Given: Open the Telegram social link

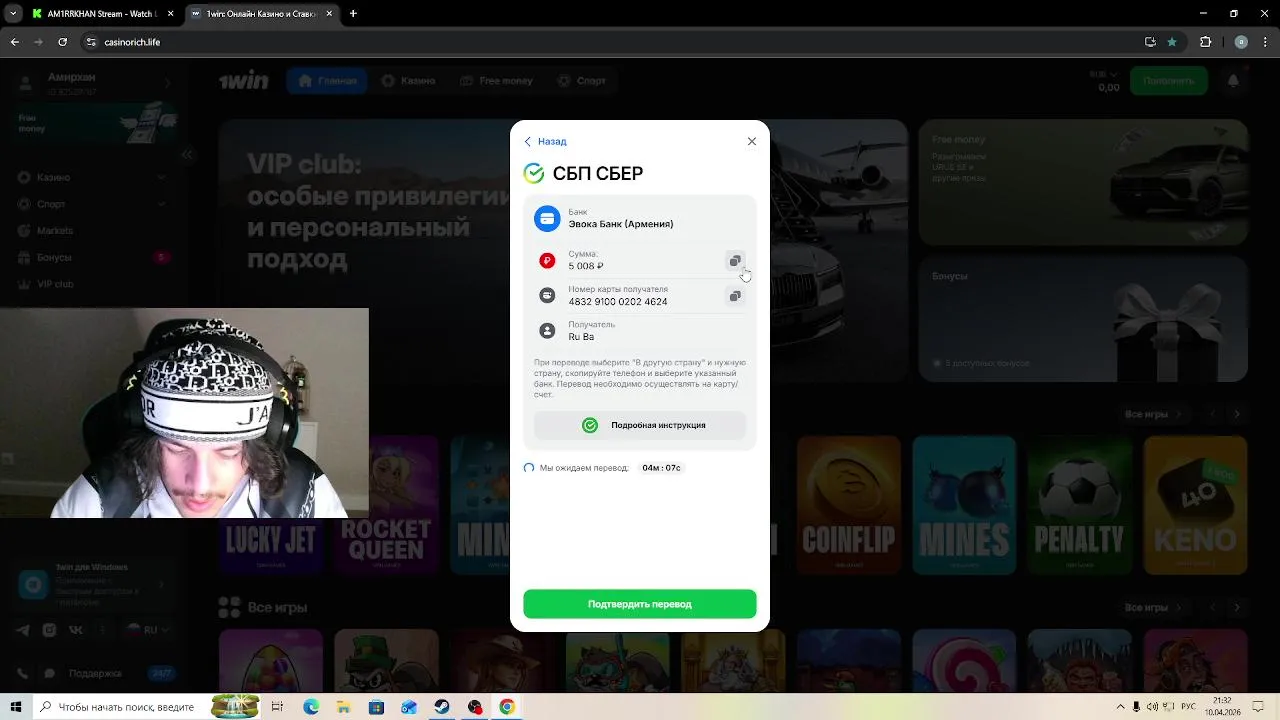Looking at the screenshot, I should tap(23, 630).
